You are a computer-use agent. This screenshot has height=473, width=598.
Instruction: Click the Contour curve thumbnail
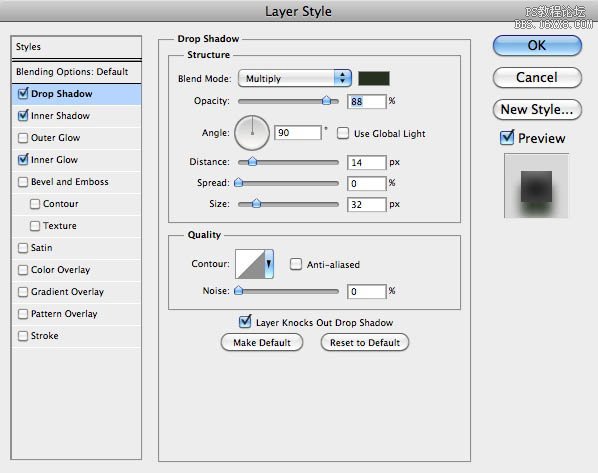click(250, 264)
